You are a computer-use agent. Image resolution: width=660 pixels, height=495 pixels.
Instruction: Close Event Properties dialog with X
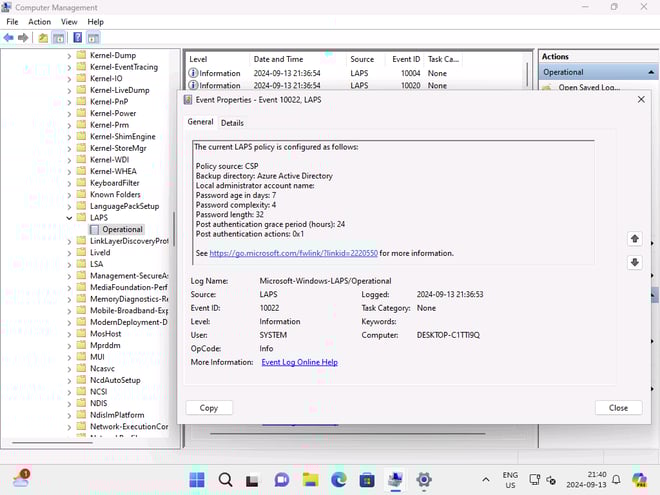[x=641, y=99]
